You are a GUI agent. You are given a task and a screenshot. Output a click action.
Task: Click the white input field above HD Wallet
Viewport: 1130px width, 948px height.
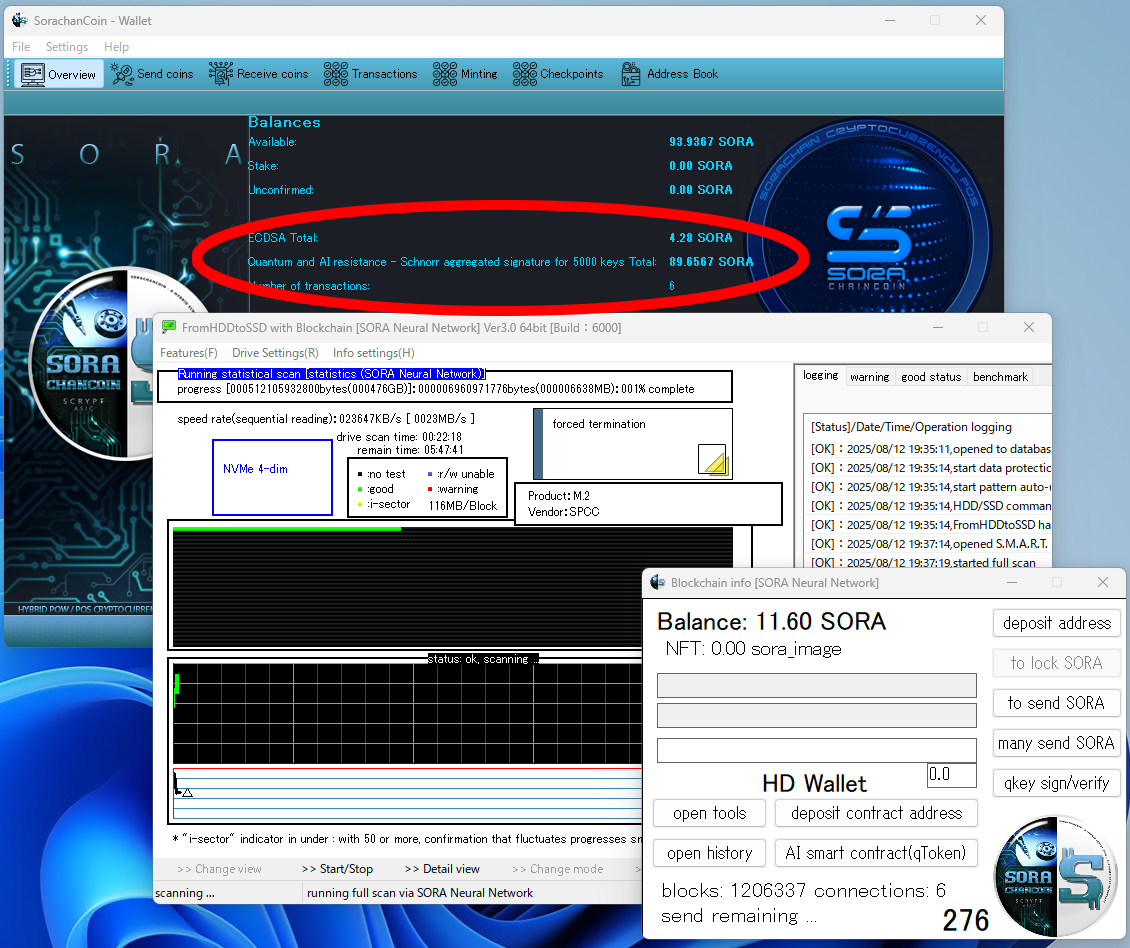(x=817, y=750)
